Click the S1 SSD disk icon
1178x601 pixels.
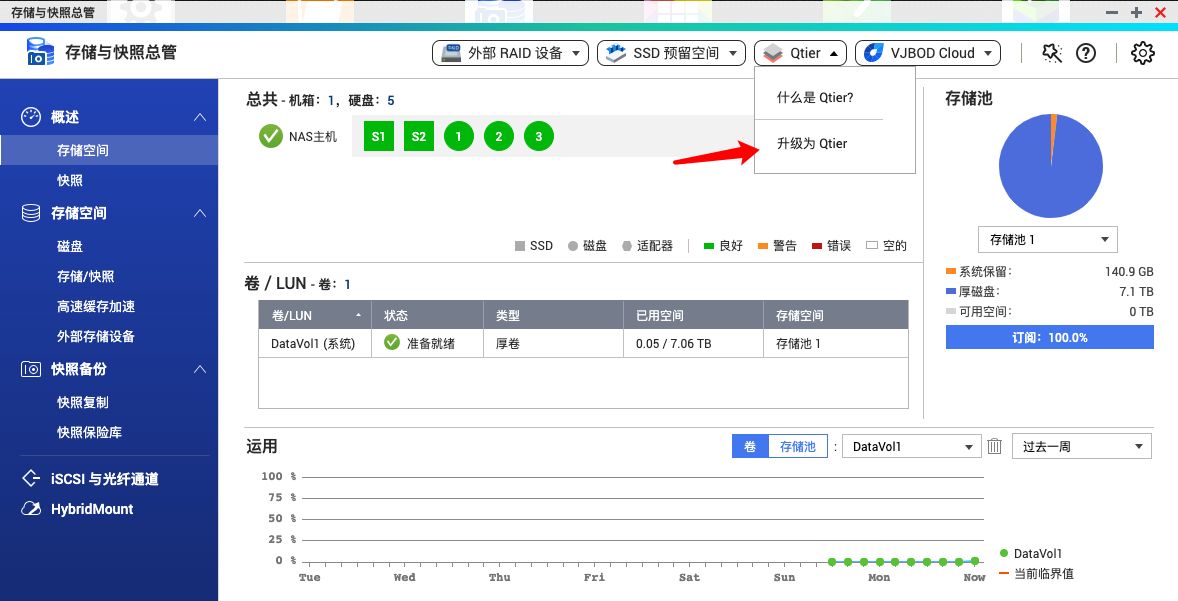(378, 136)
